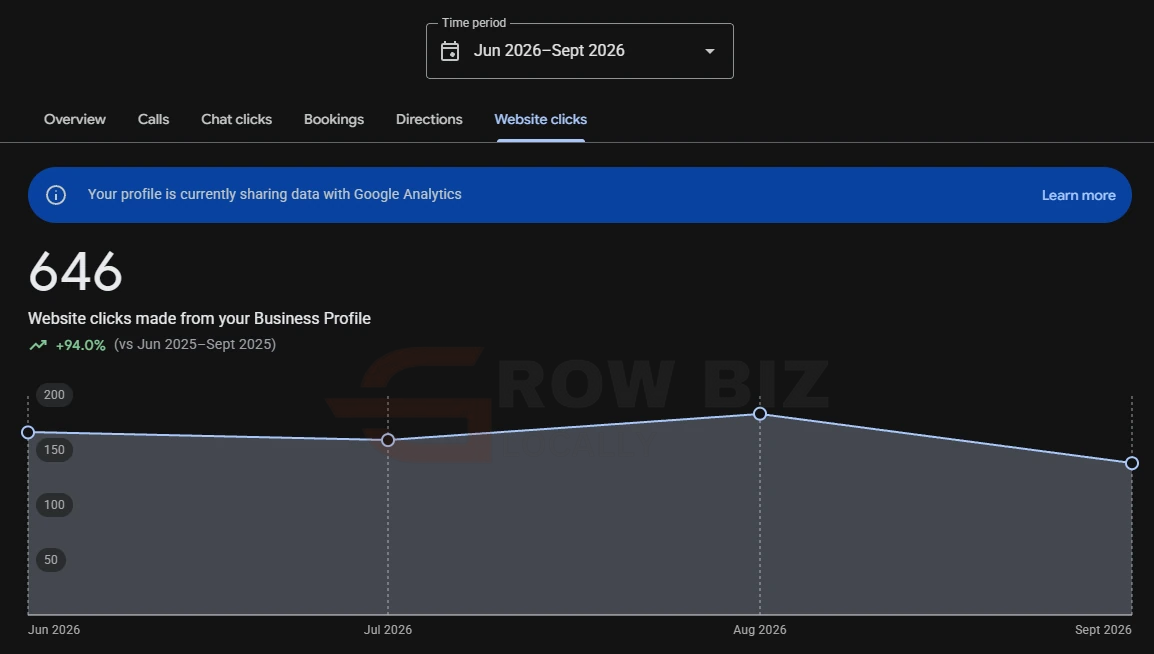This screenshot has width=1154, height=654.
Task: Open the Chat clicks tab
Action: [x=236, y=119]
